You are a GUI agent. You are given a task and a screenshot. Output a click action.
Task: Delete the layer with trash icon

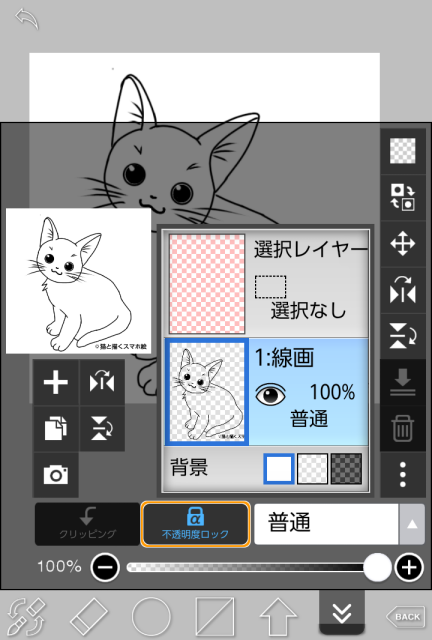(403, 429)
